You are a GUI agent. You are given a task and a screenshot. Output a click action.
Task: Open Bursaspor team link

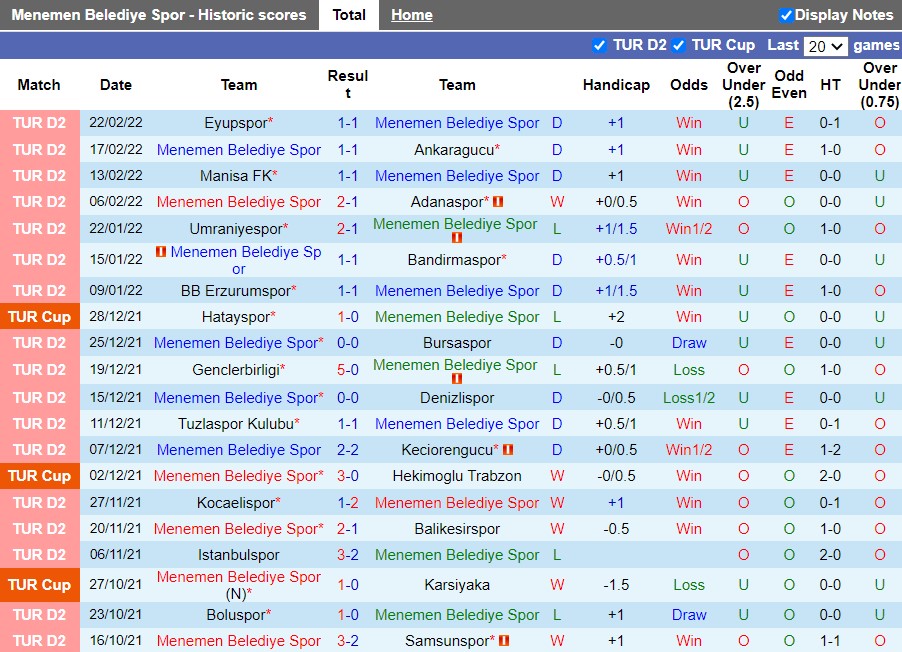point(457,343)
